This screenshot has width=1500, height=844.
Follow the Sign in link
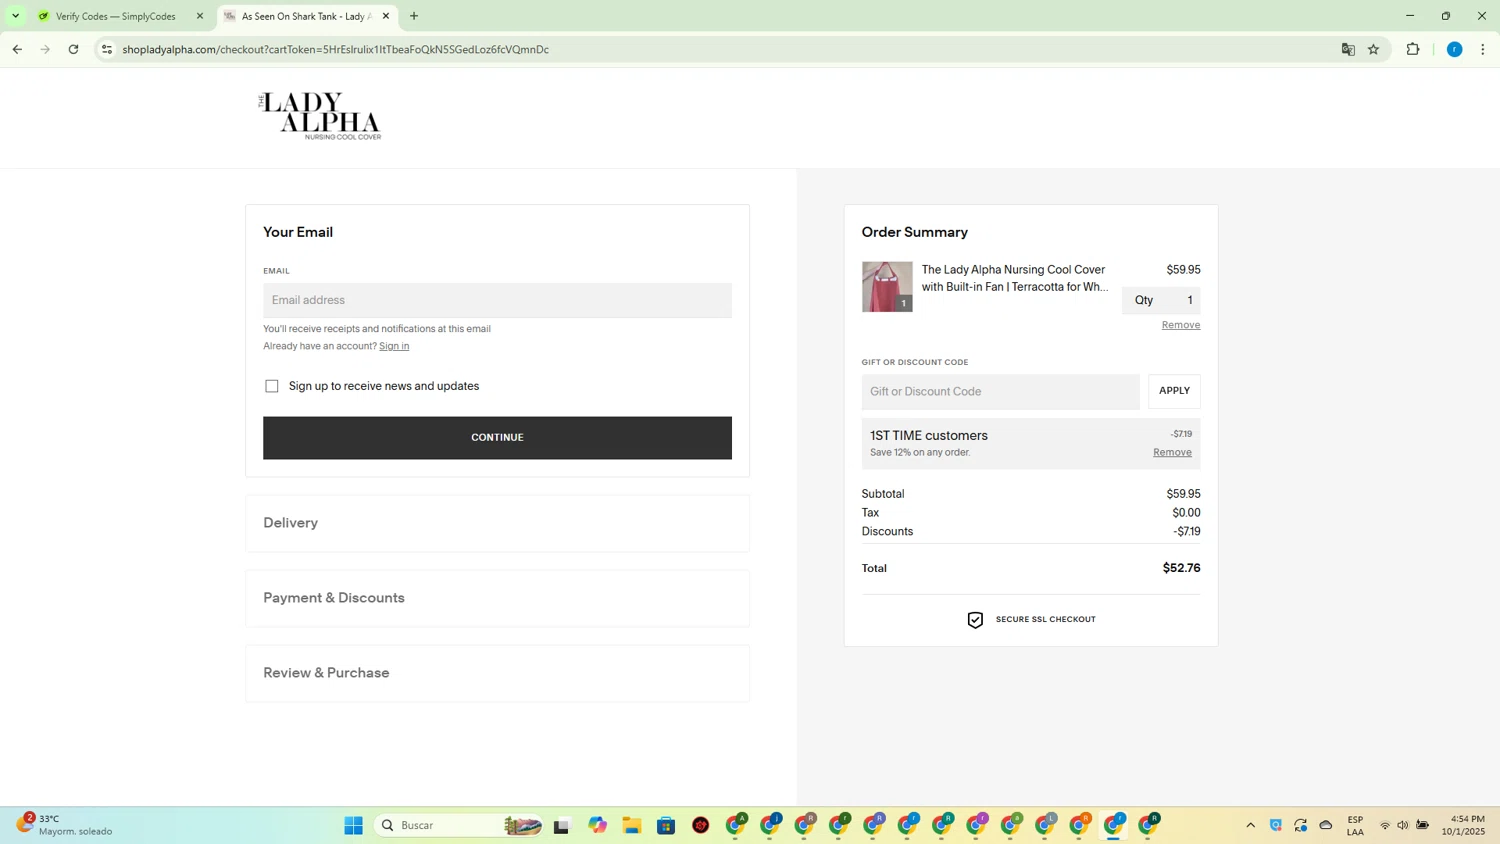pos(394,346)
